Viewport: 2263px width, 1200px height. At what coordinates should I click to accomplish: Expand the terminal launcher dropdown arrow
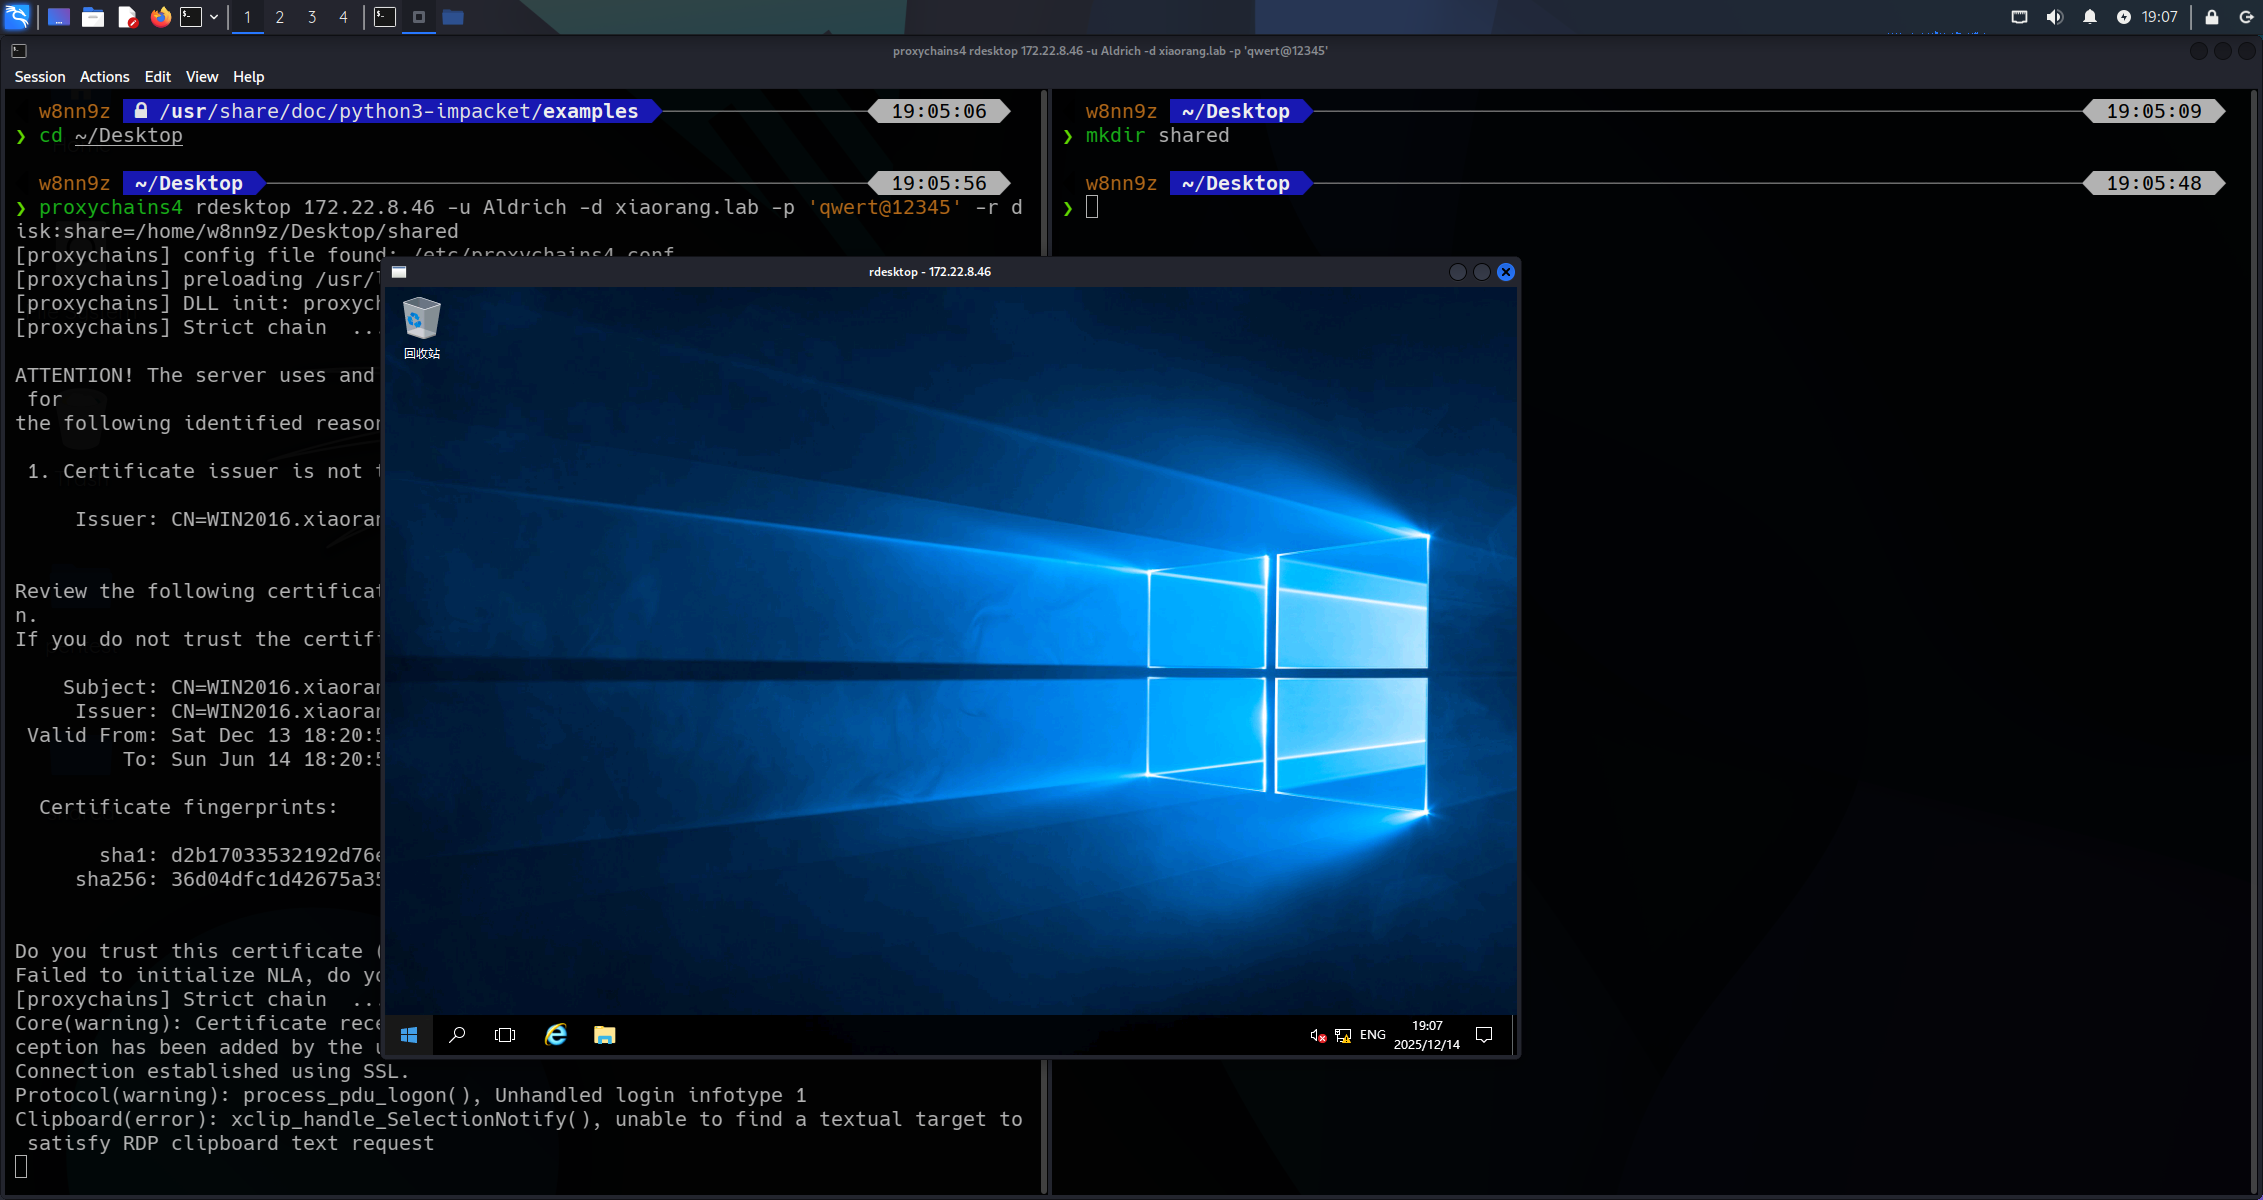click(214, 17)
